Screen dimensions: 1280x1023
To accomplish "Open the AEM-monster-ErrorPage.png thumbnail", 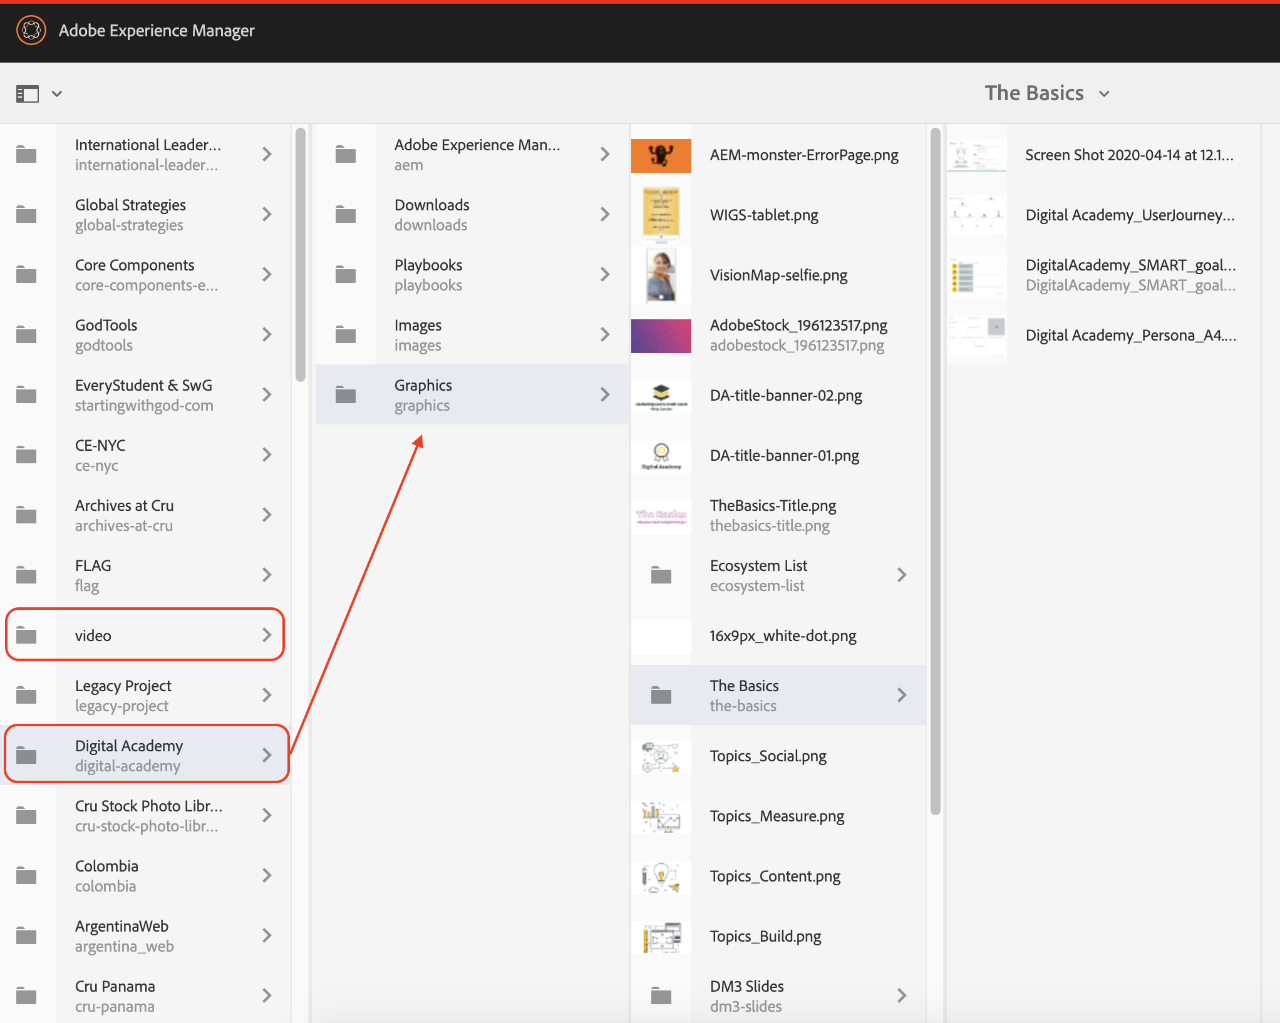I will (x=661, y=155).
